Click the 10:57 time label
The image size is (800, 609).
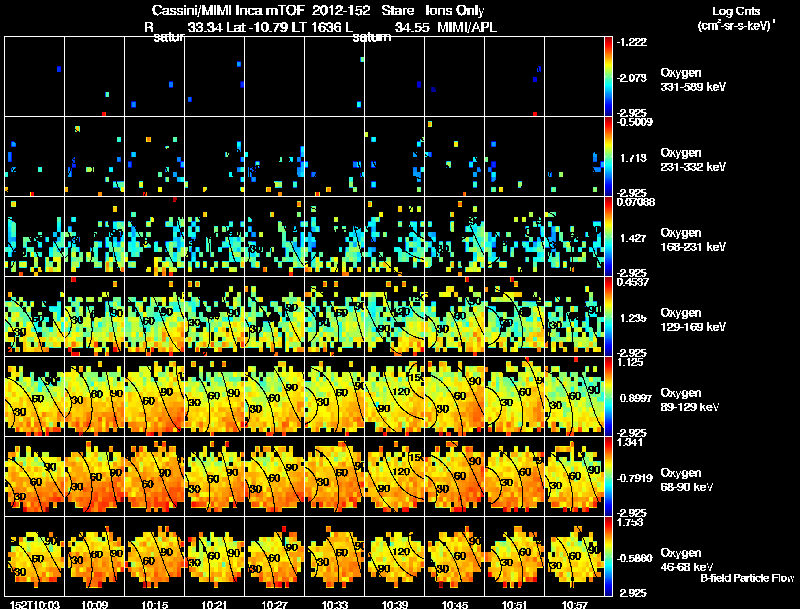(574, 604)
